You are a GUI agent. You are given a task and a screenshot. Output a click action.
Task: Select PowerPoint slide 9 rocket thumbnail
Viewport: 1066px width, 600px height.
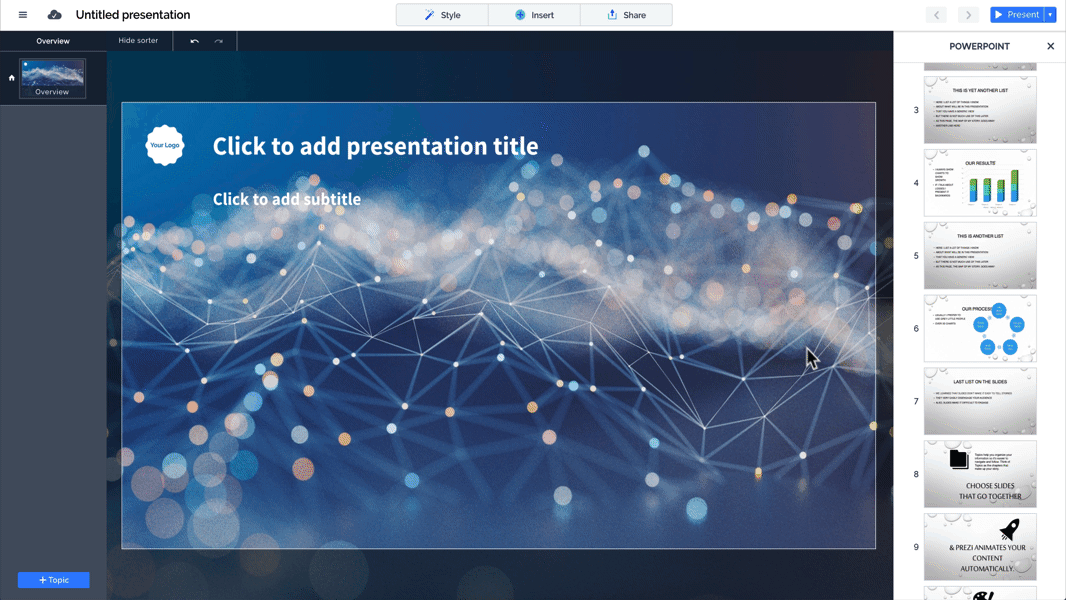[980, 546]
